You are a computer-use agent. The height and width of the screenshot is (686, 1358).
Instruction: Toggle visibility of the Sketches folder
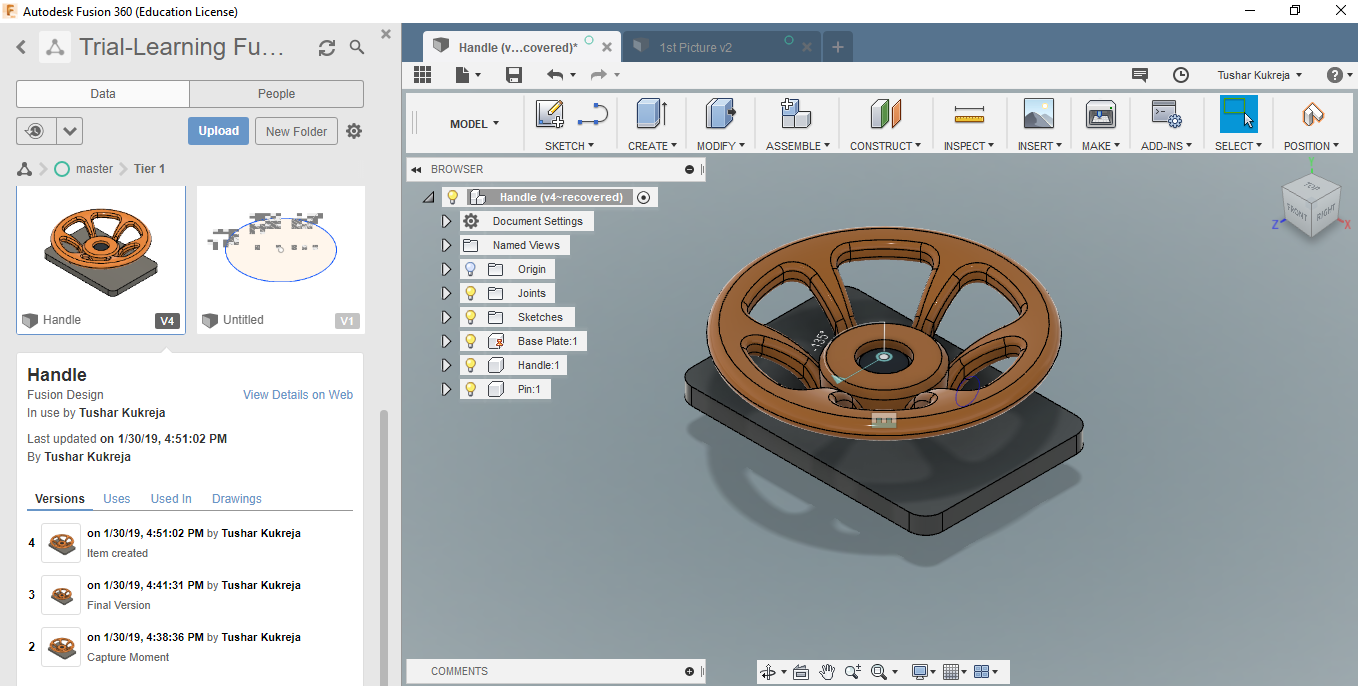click(x=470, y=317)
